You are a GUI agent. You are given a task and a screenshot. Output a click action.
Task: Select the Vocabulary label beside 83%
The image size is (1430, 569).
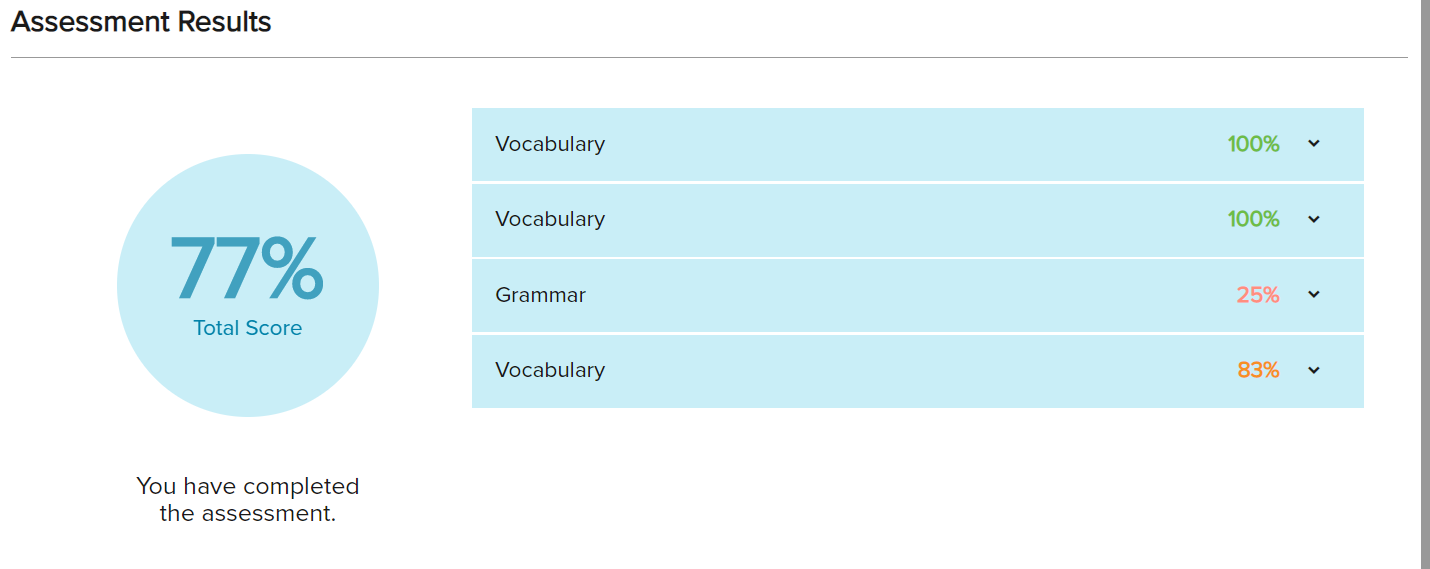[550, 370]
